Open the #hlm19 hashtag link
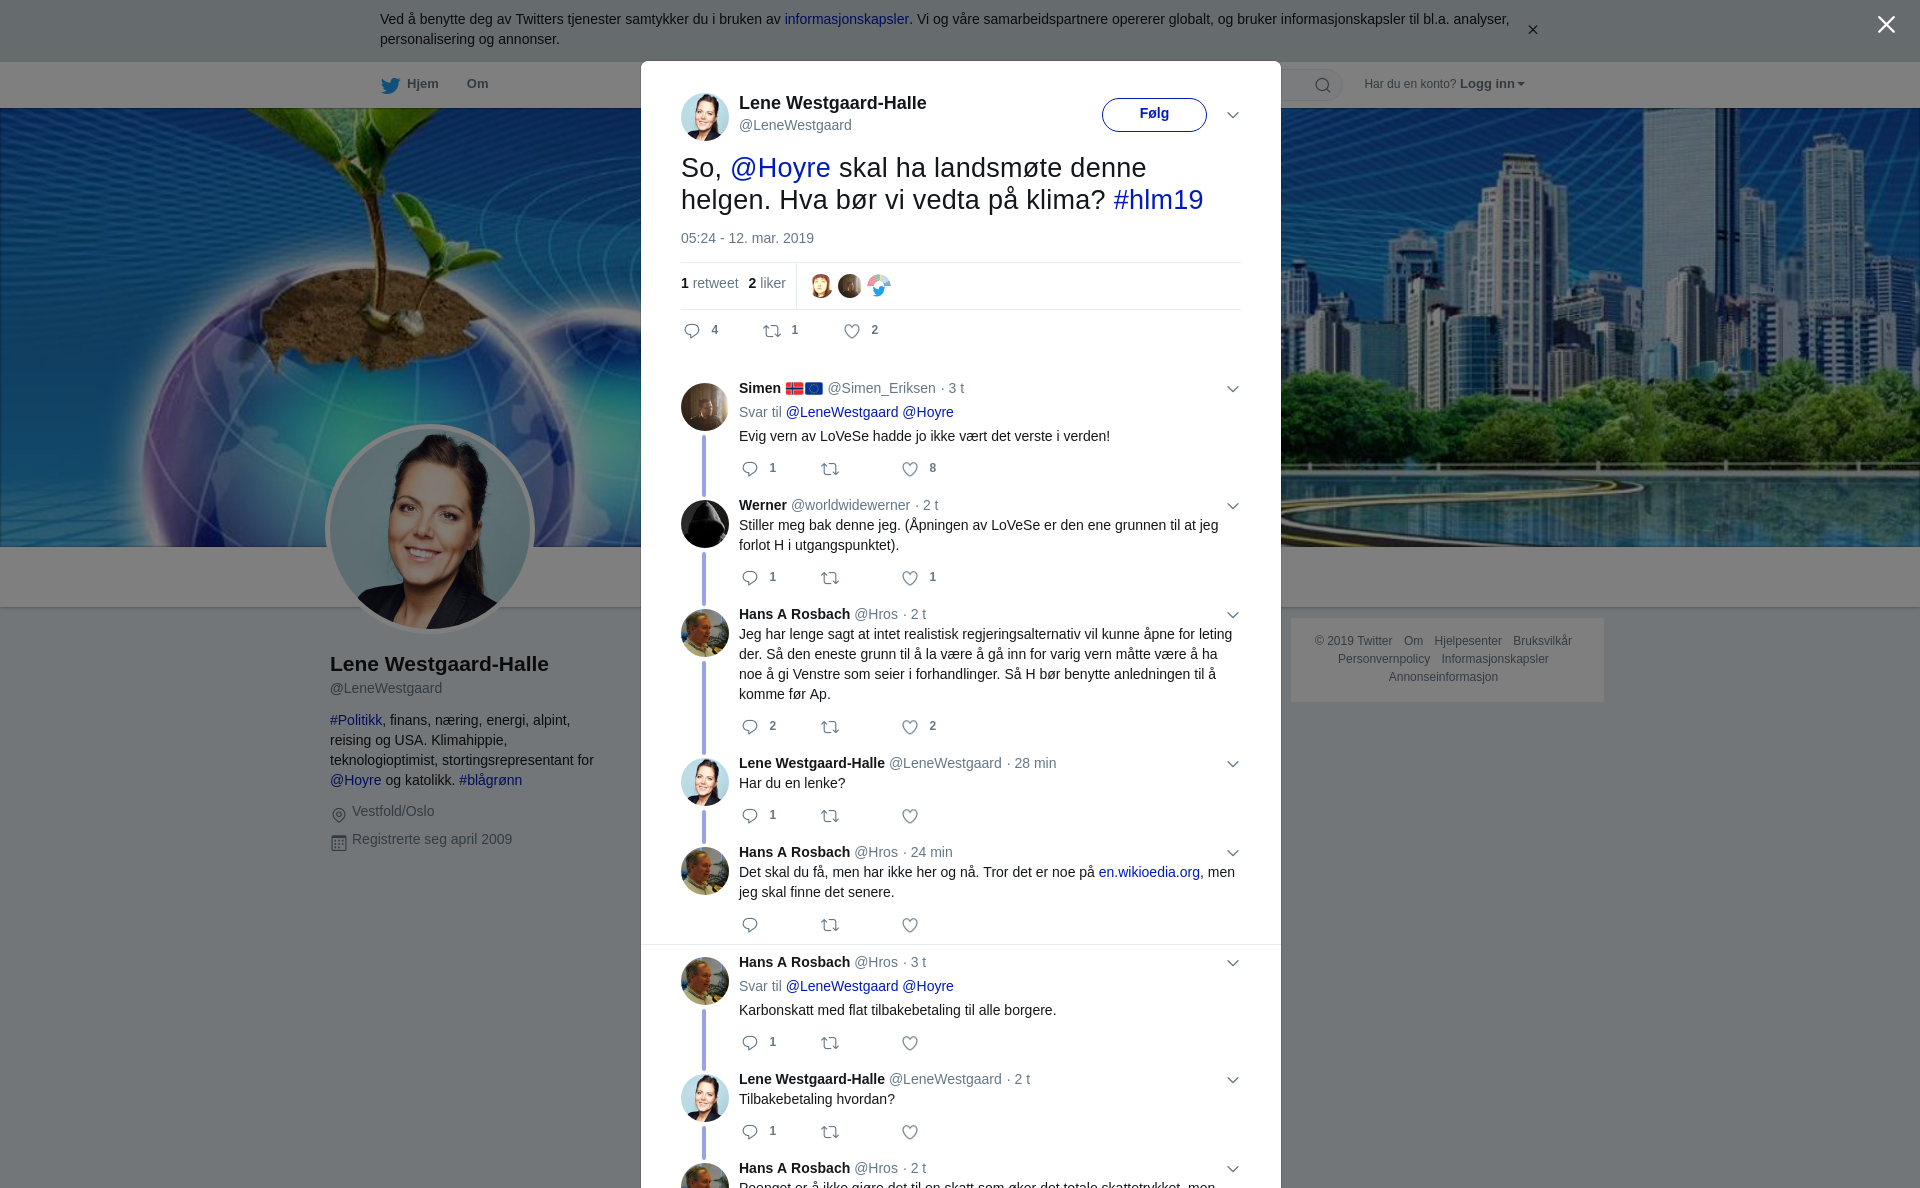1920x1188 pixels. (x=1158, y=200)
